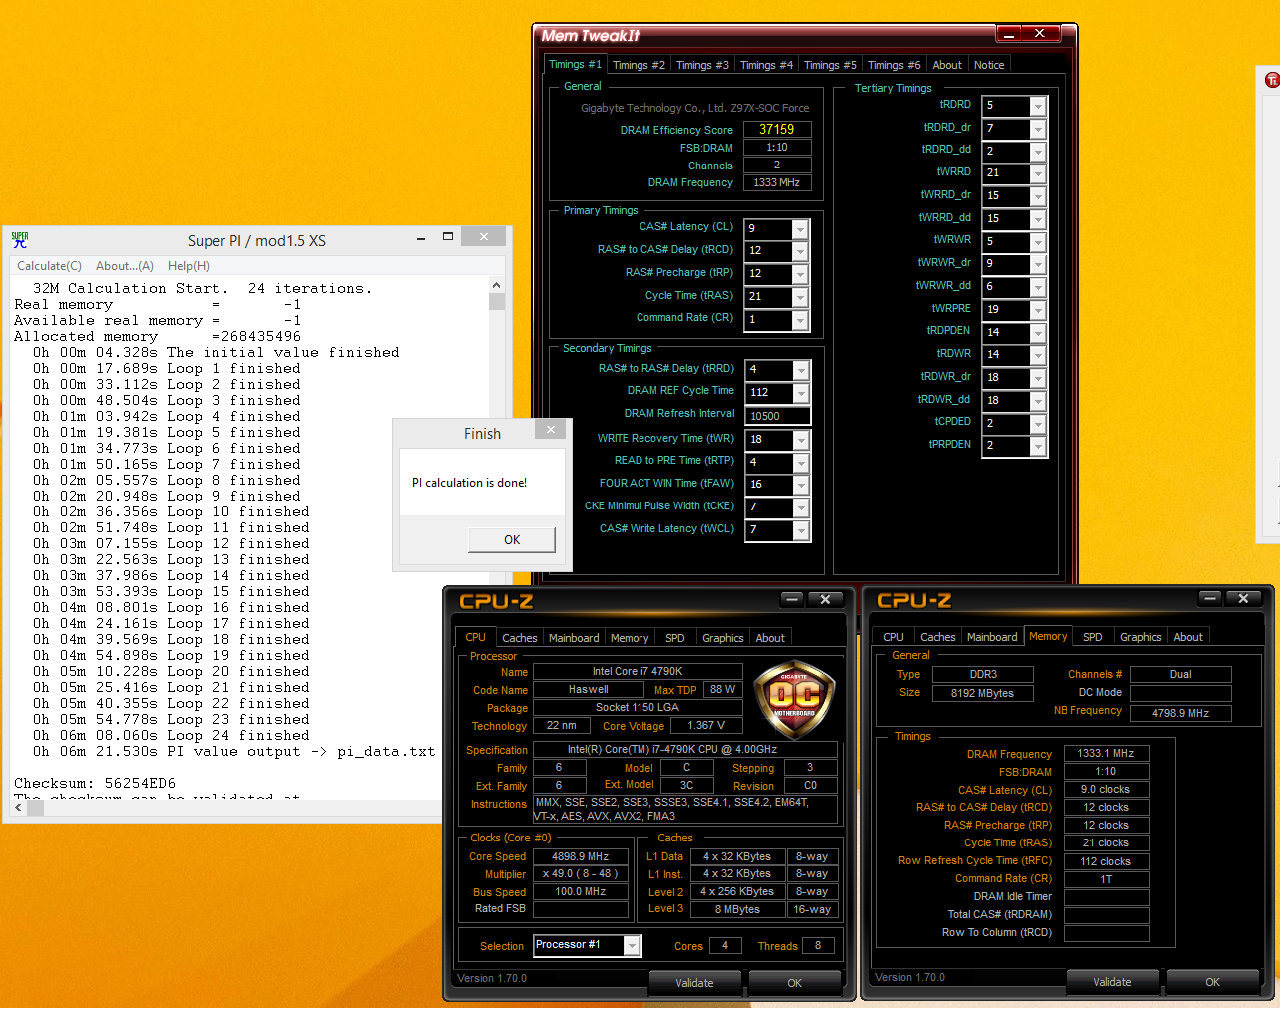The image size is (1283, 1013).
Task: Open the Command Rate (CR) dropdown
Action: (800, 320)
